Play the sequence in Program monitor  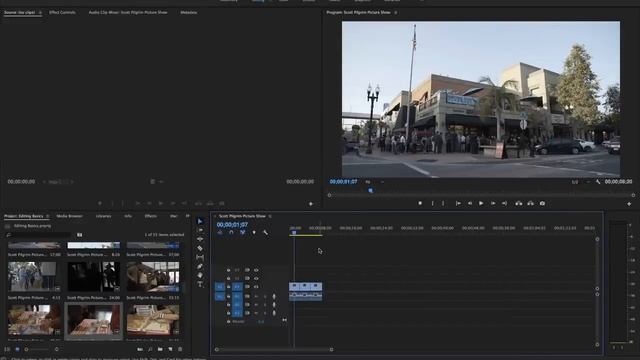click(481, 203)
